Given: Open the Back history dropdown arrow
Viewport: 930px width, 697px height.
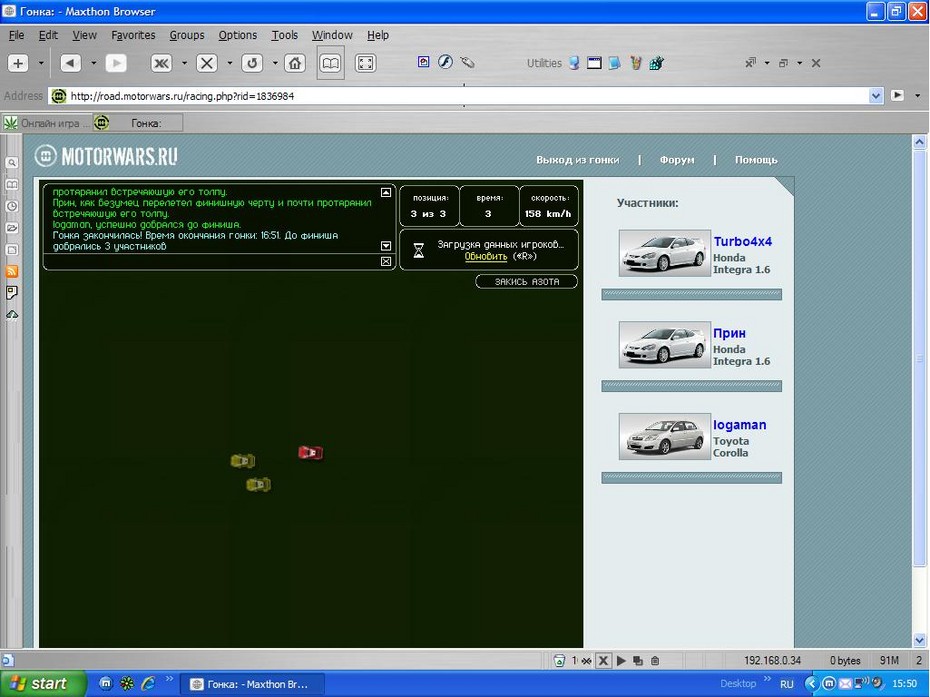Looking at the screenshot, I should pyautogui.click(x=93, y=63).
